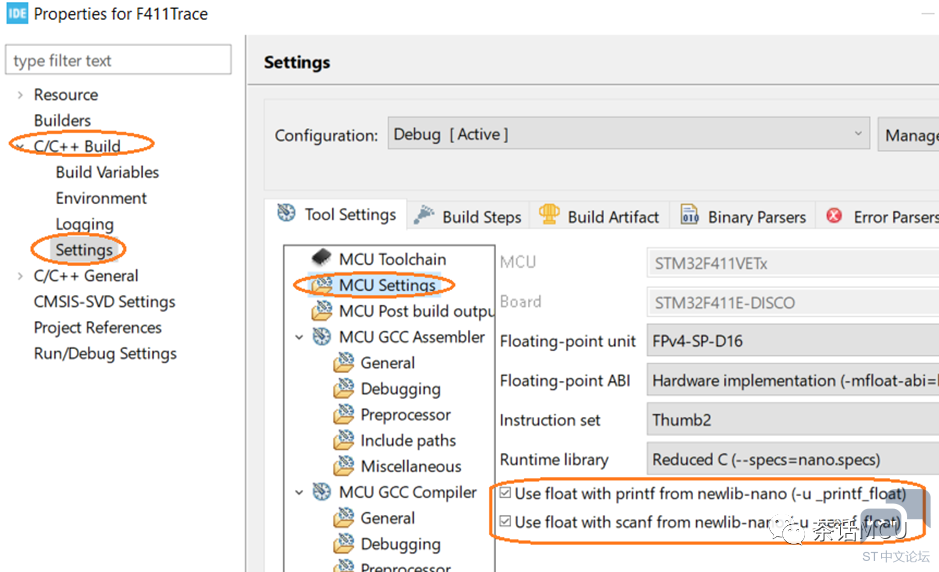Toggle Use float with scanf checkbox
Screen dimensions: 939x572
pyautogui.click(x=505, y=521)
